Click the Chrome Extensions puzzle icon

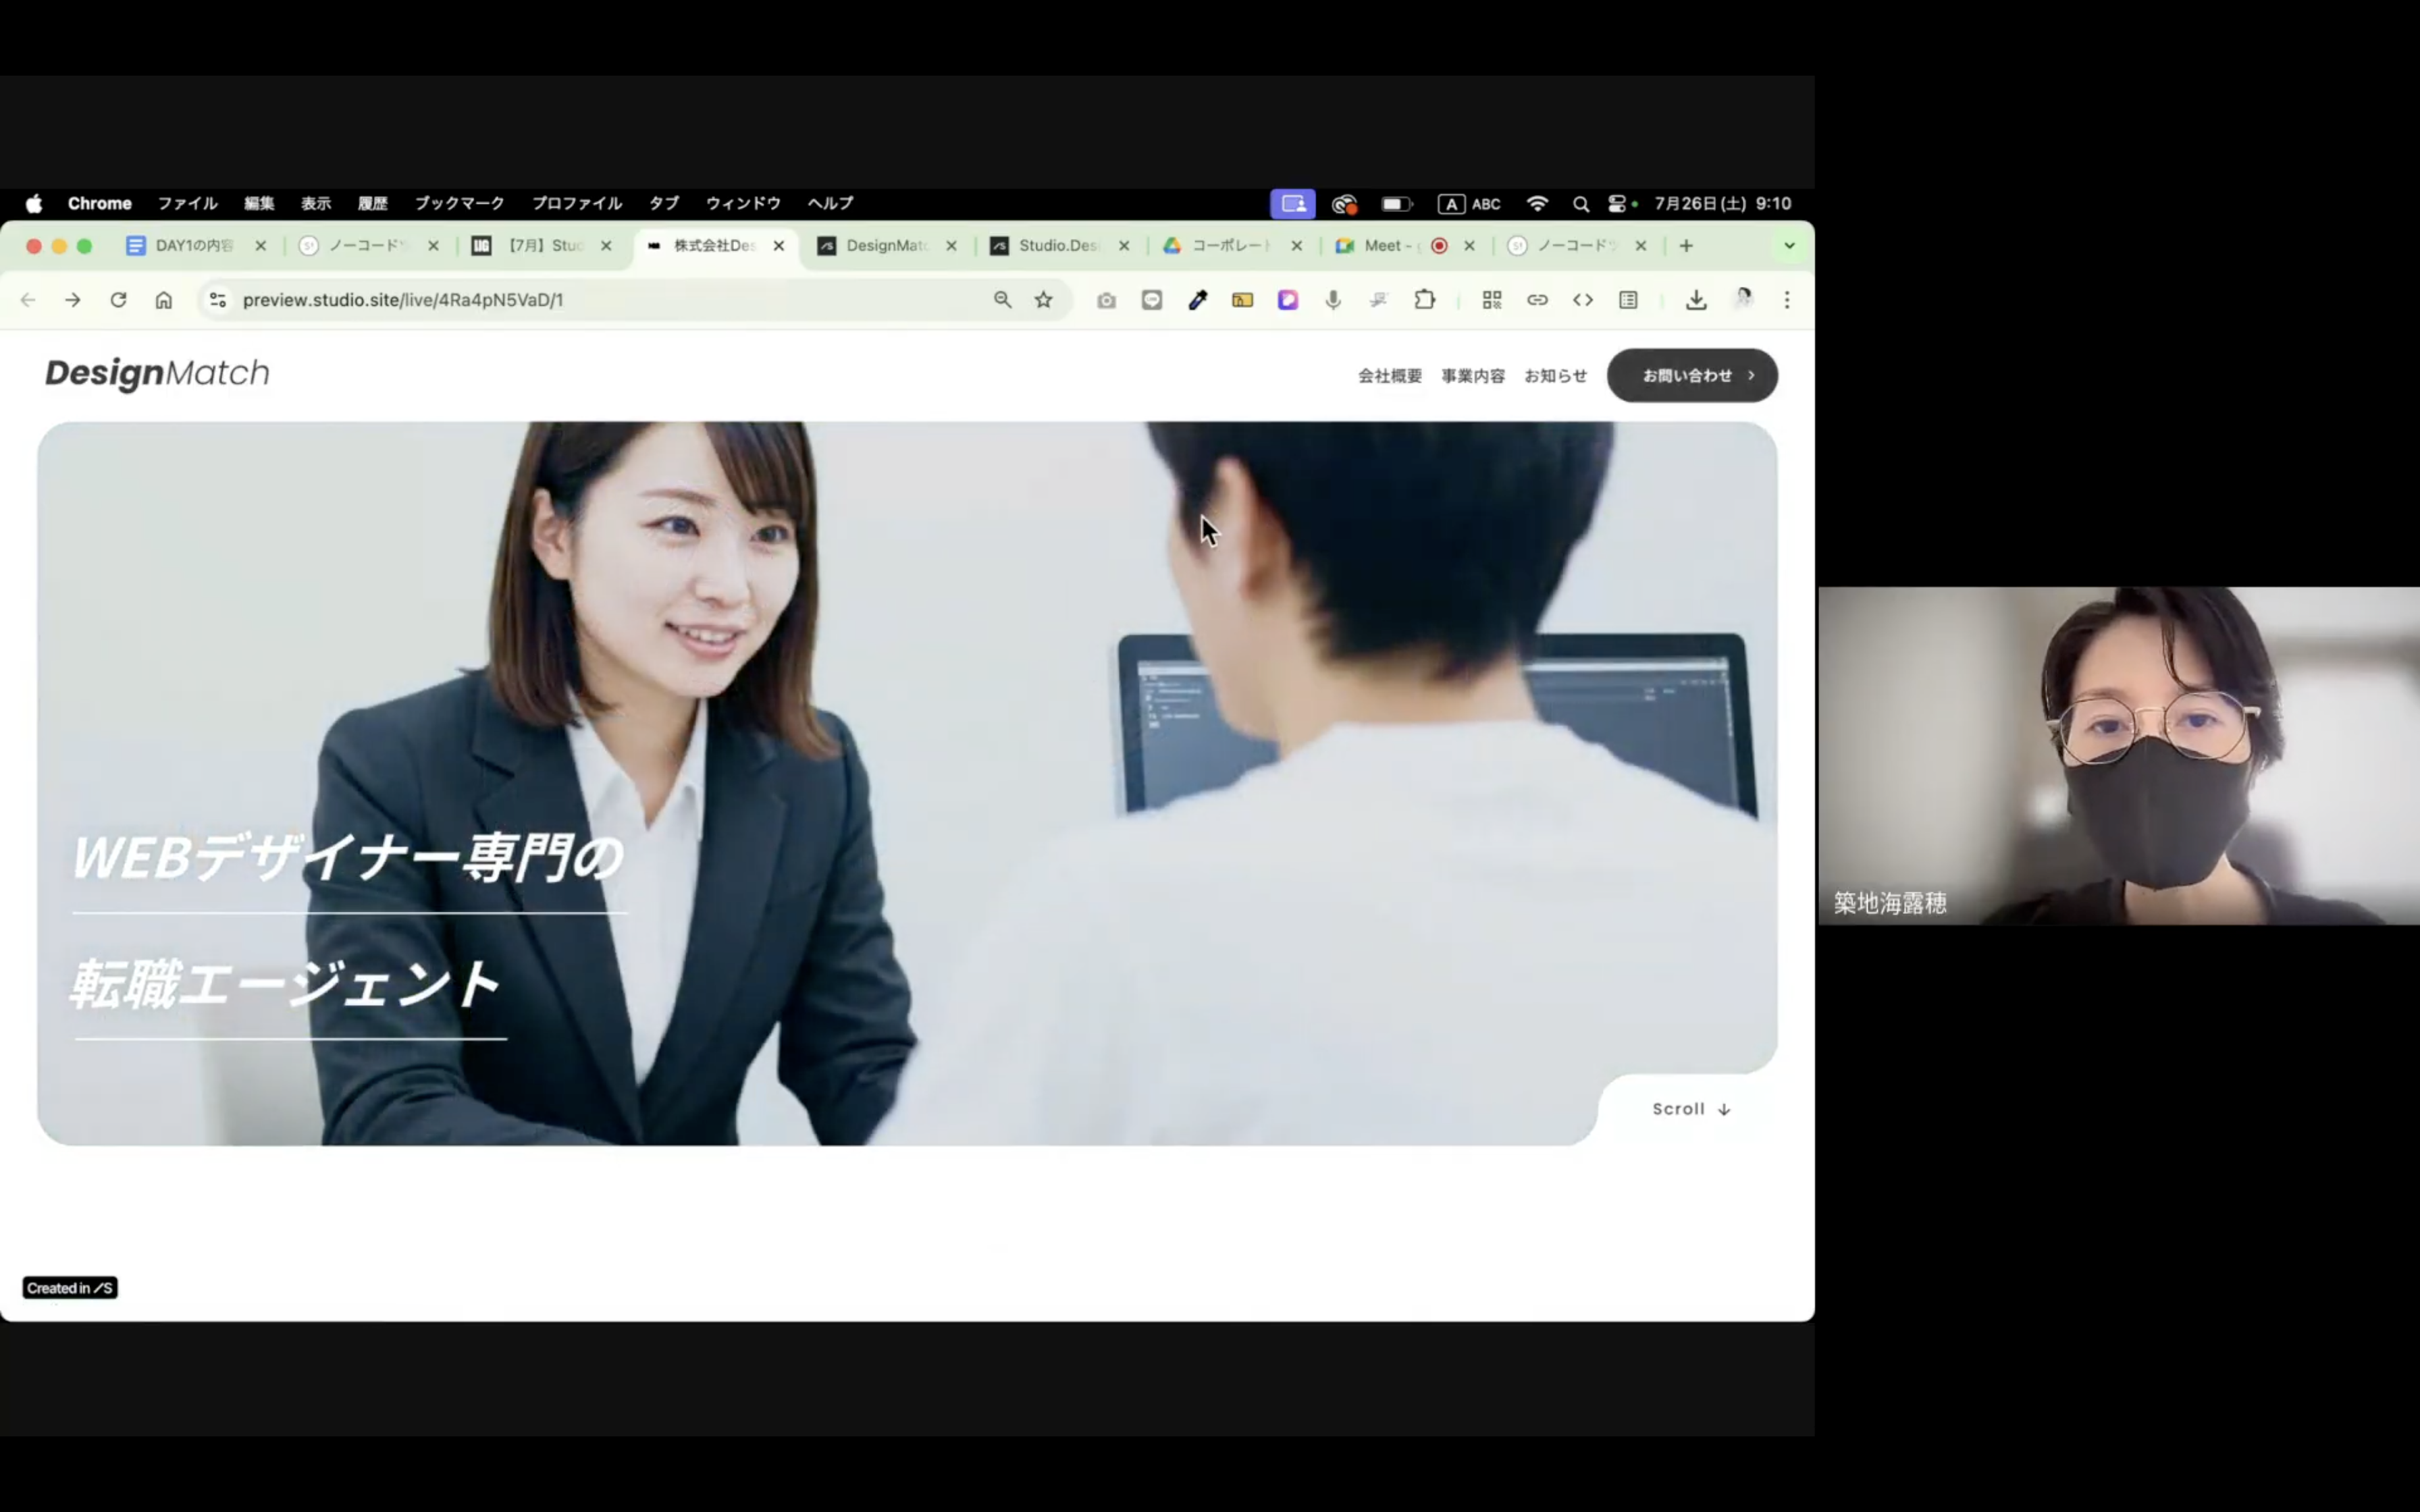[1424, 300]
